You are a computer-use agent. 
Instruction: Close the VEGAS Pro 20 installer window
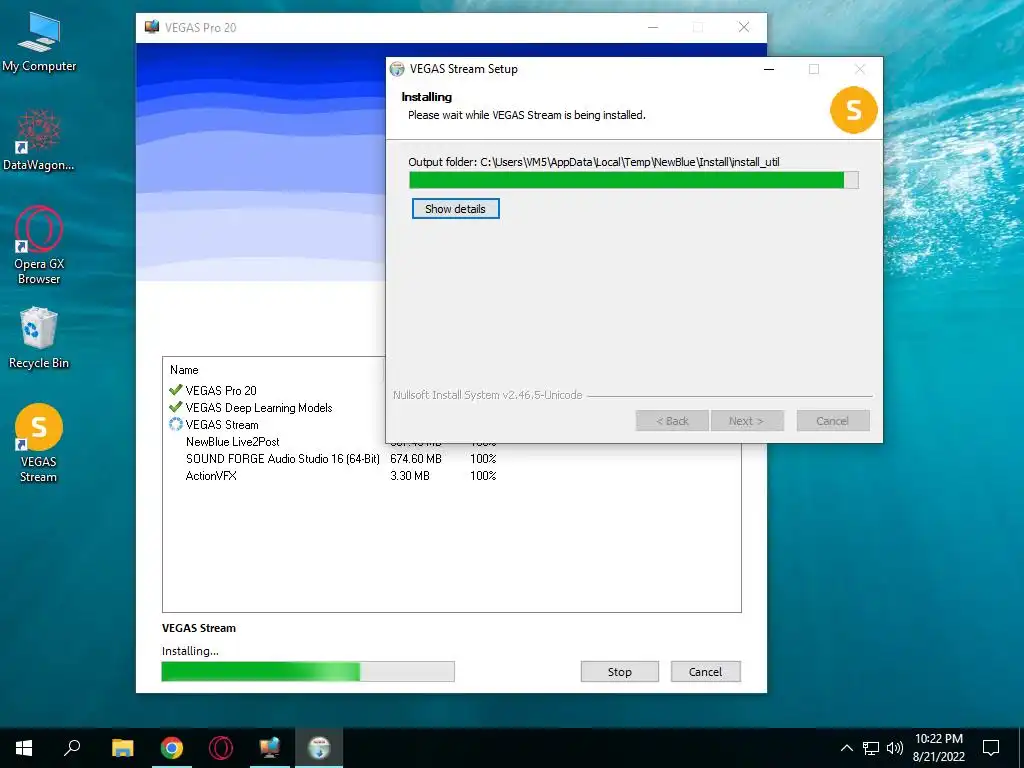[744, 27]
